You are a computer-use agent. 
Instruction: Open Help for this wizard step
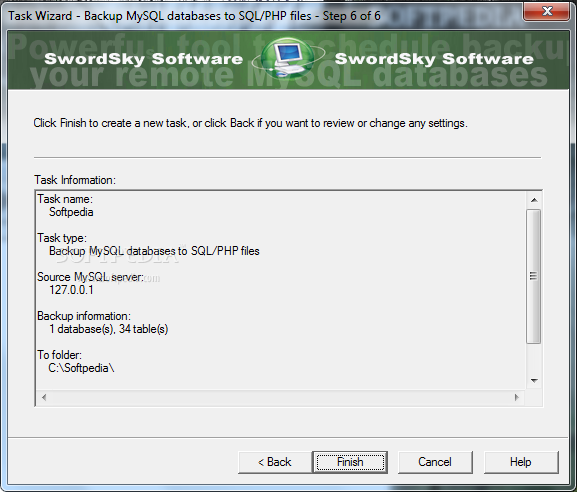(521, 462)
